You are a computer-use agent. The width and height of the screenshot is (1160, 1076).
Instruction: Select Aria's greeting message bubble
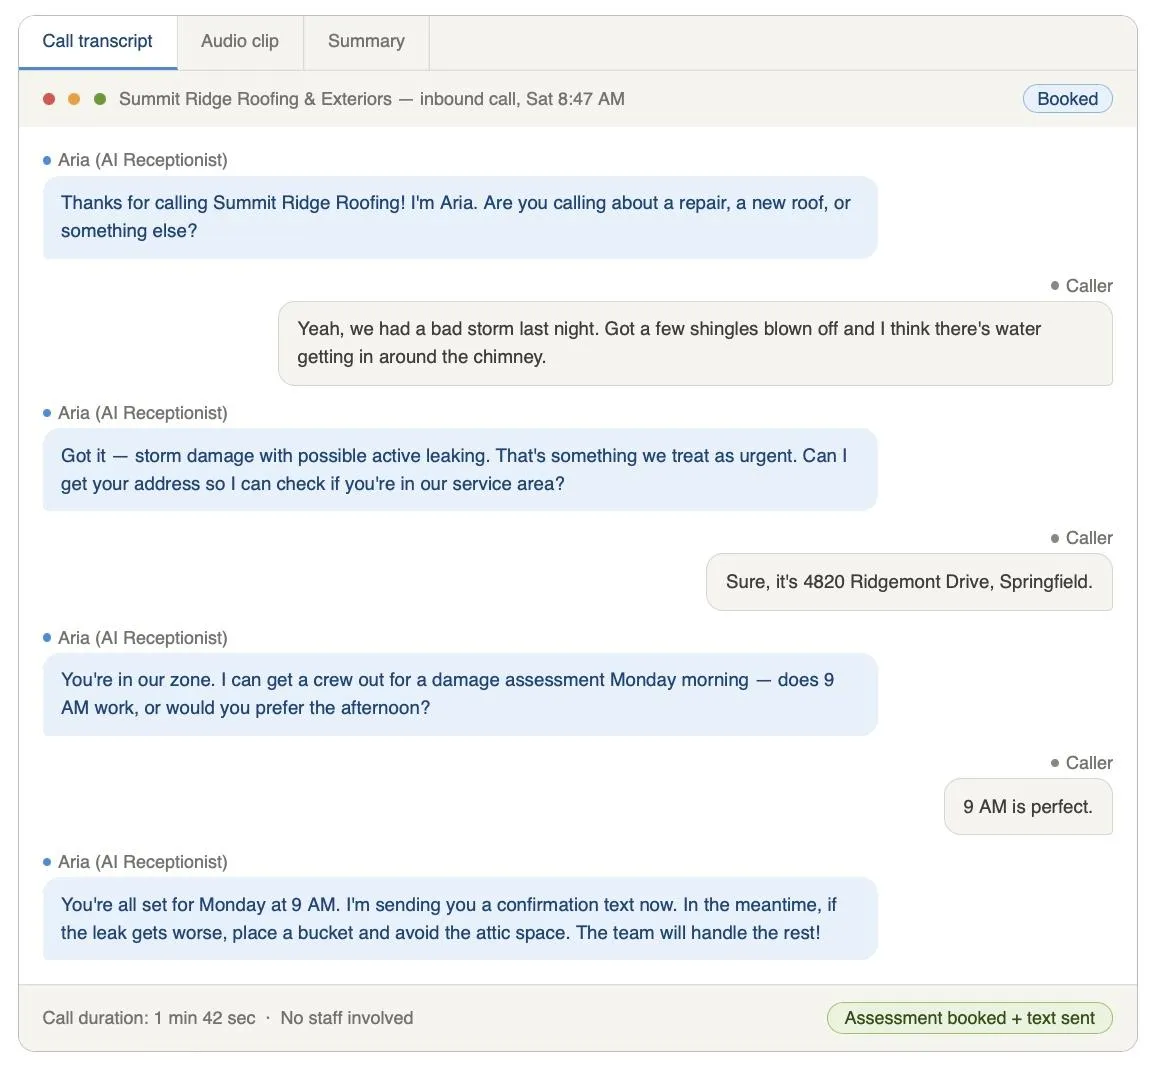[x=459, y=217]
